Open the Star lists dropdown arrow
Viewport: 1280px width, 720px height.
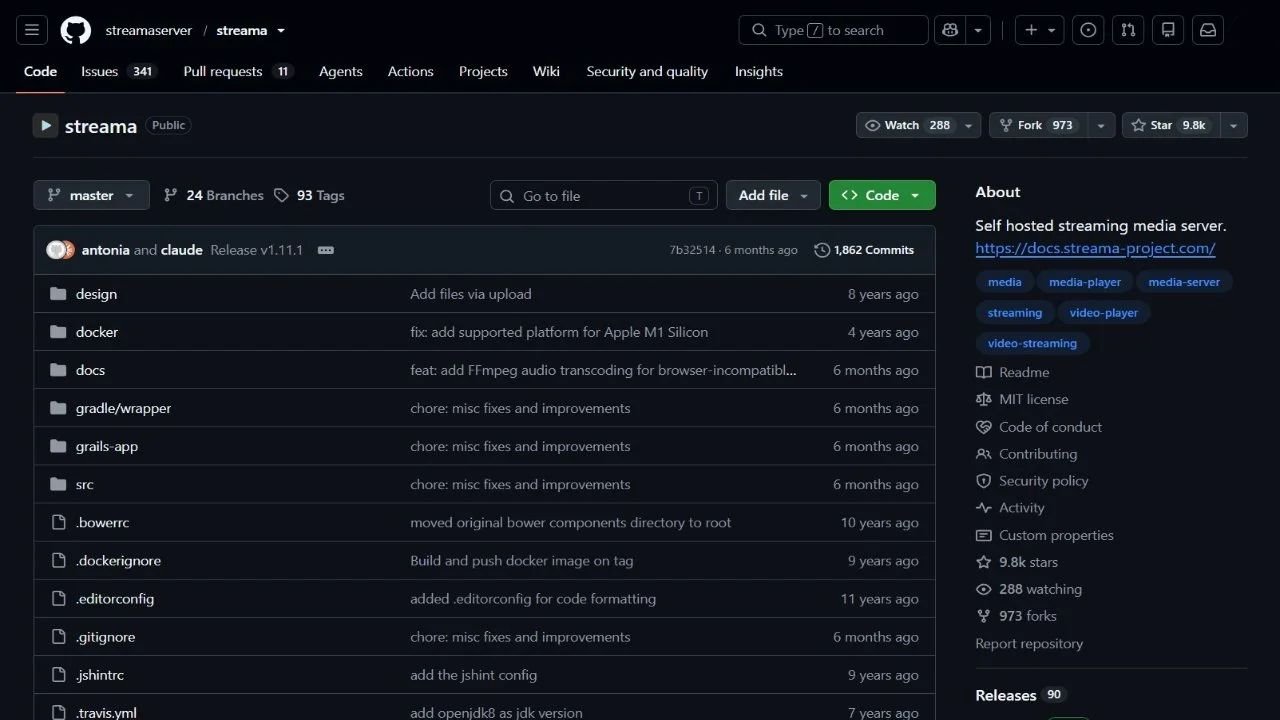click(x=1234, y=125)
